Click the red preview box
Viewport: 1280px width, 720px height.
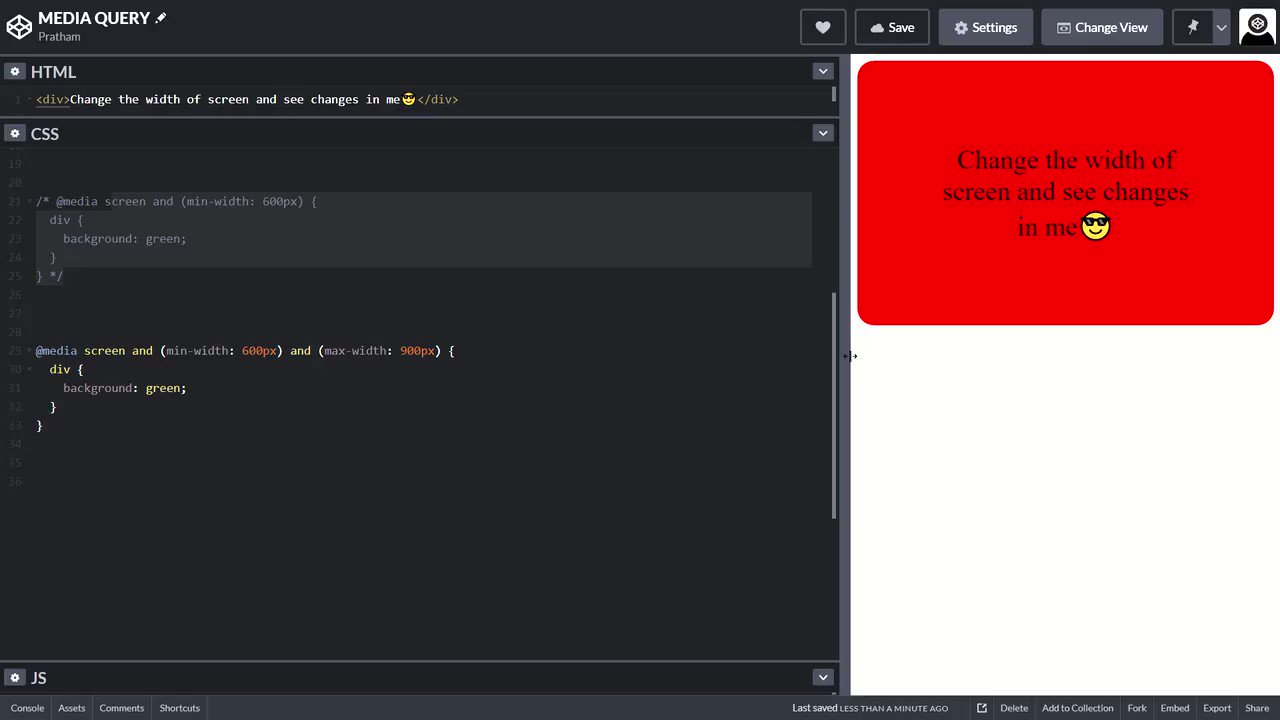point(1065,193)
